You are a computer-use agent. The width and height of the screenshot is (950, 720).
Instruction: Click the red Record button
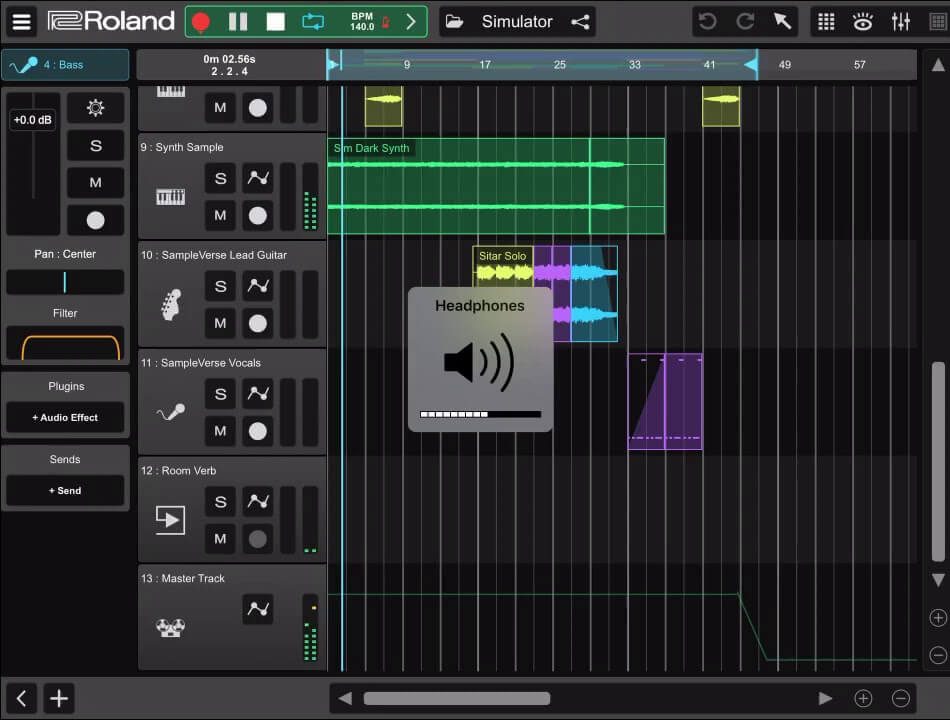click(201, 22)
